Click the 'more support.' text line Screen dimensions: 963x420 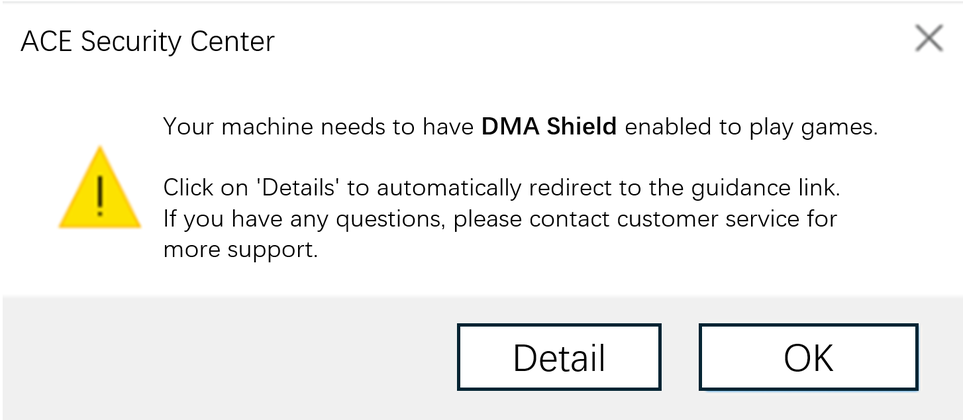click(240, 249)
